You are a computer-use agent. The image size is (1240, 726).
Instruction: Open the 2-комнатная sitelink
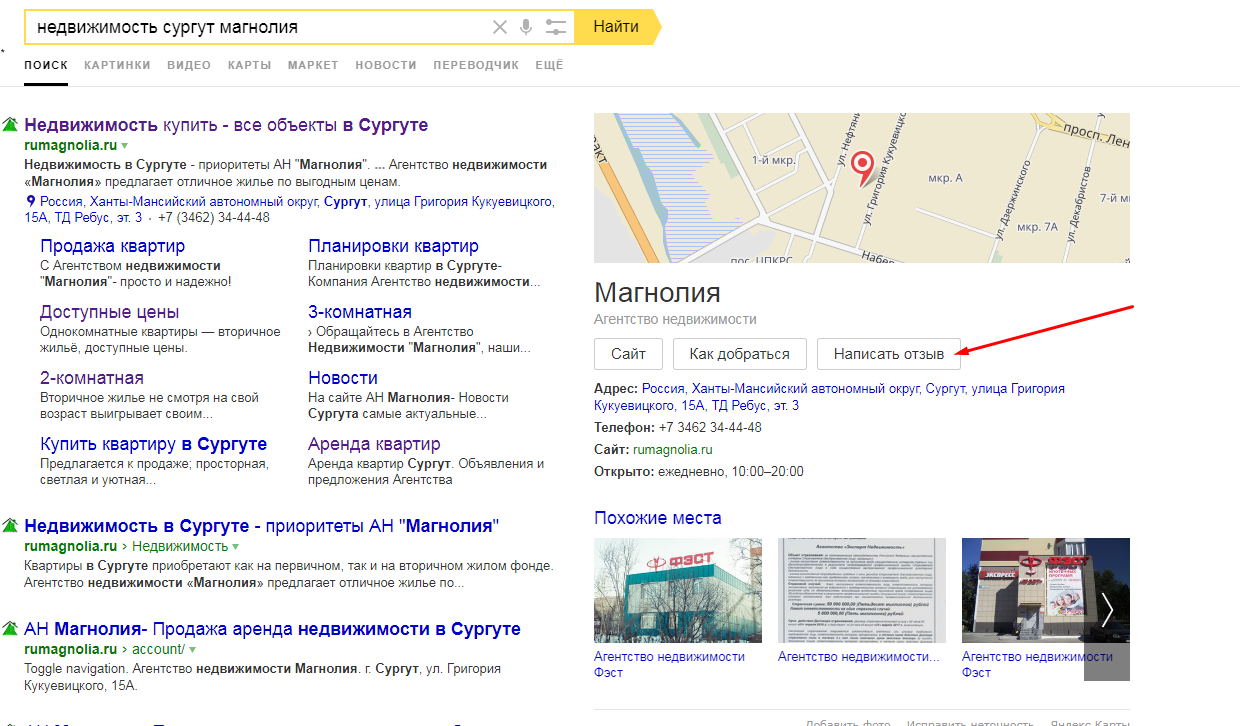point(91,378)
